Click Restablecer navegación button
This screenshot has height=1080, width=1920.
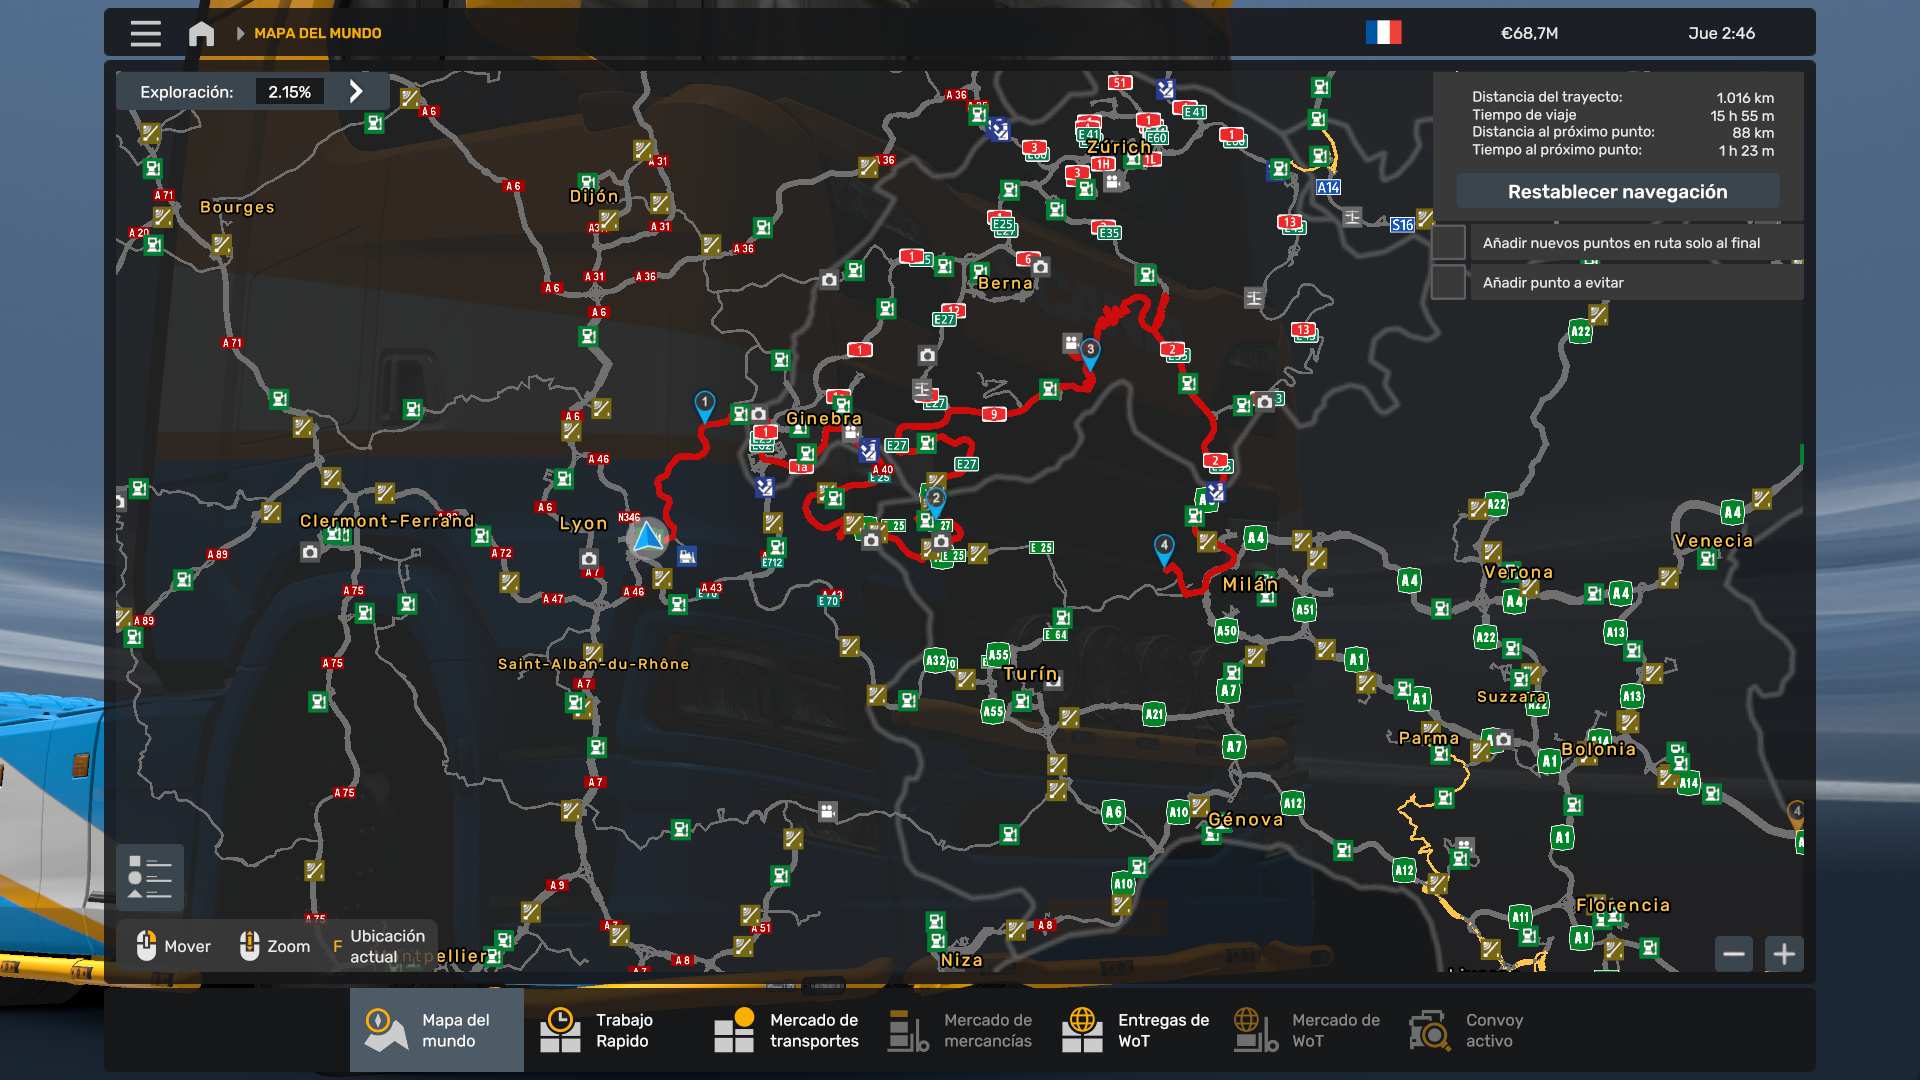pos(1617,192)
